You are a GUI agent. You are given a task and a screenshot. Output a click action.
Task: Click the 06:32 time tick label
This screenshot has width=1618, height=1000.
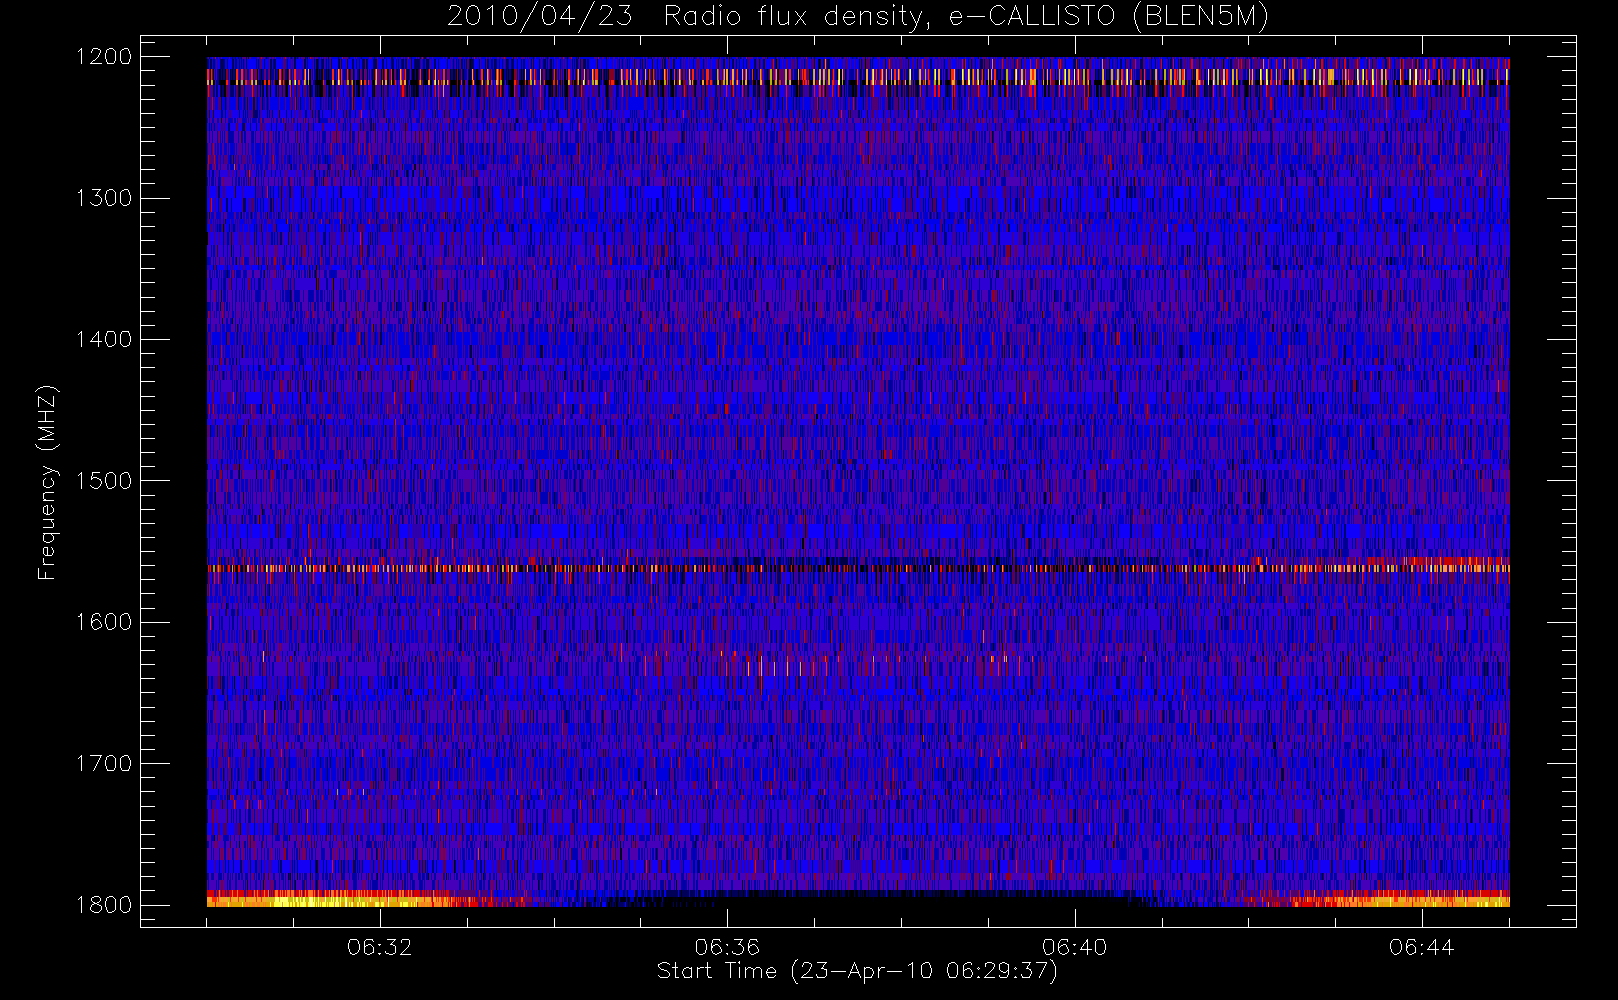click(380, 947)
